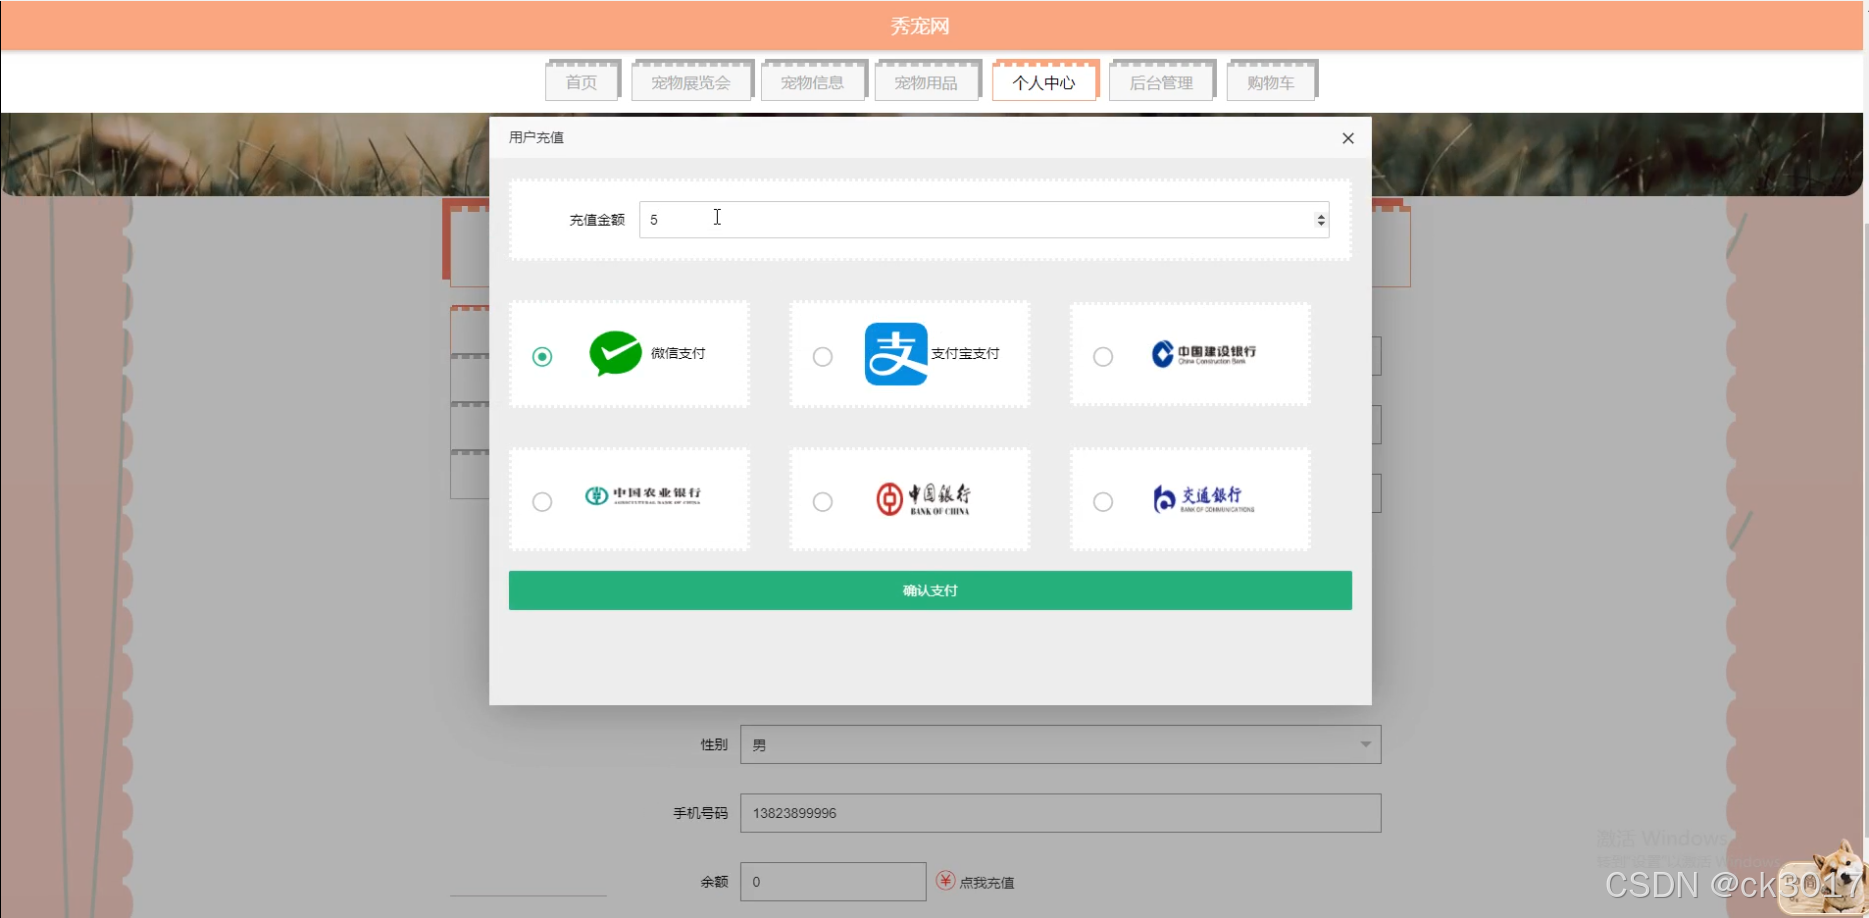Open the 购物车 tab
1869x918 pixels.
1271,82
